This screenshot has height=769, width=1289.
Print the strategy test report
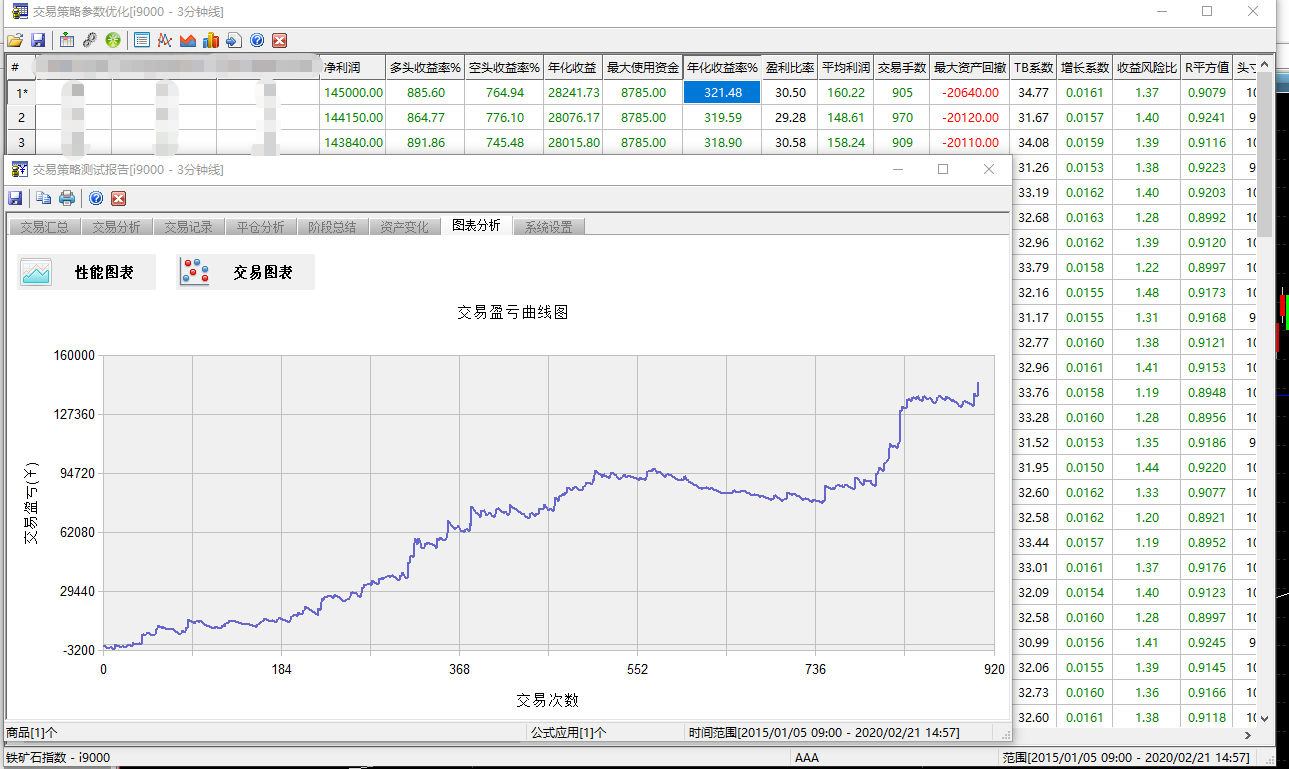(67, 198)
